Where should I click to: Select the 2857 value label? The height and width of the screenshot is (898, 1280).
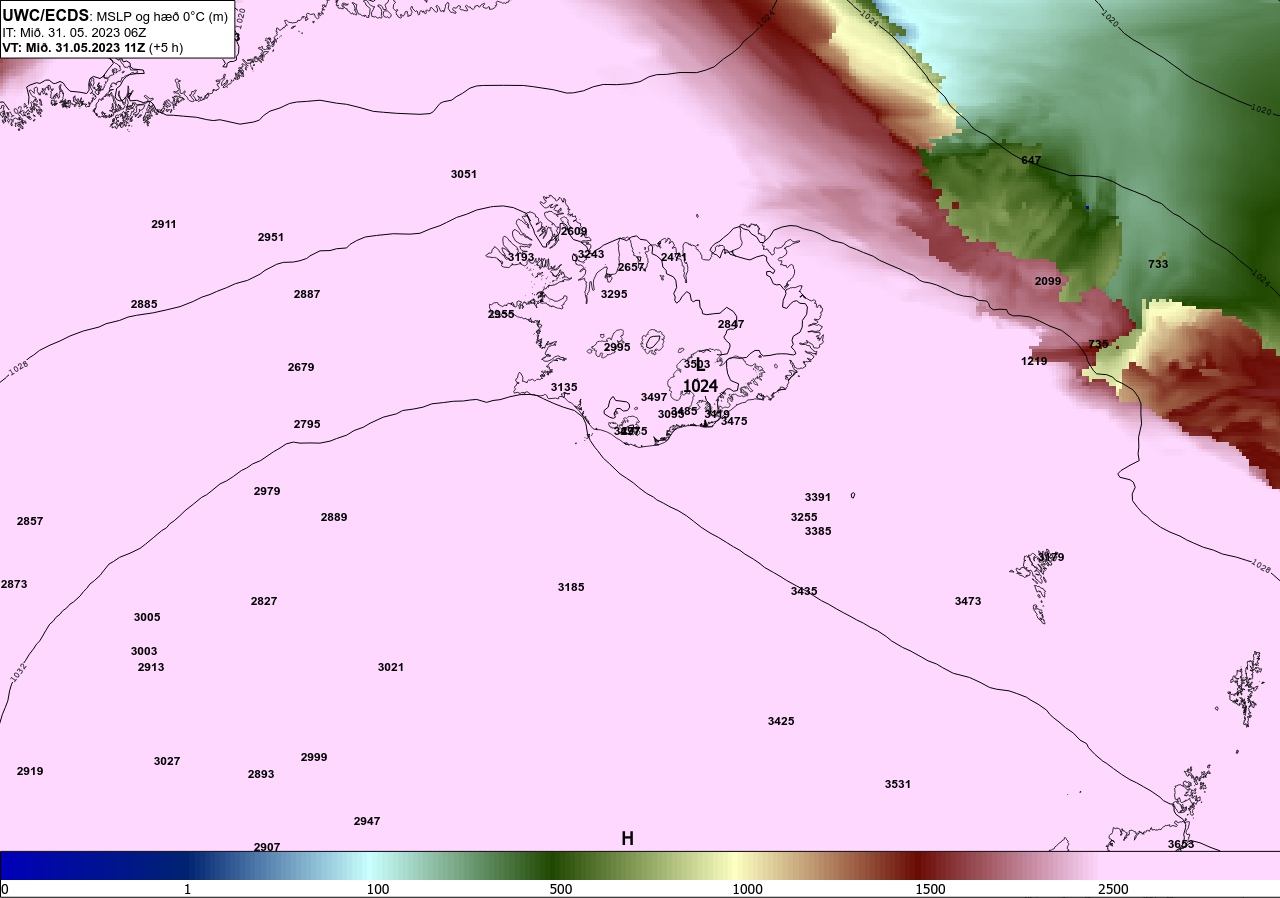[x=30, y=521]
